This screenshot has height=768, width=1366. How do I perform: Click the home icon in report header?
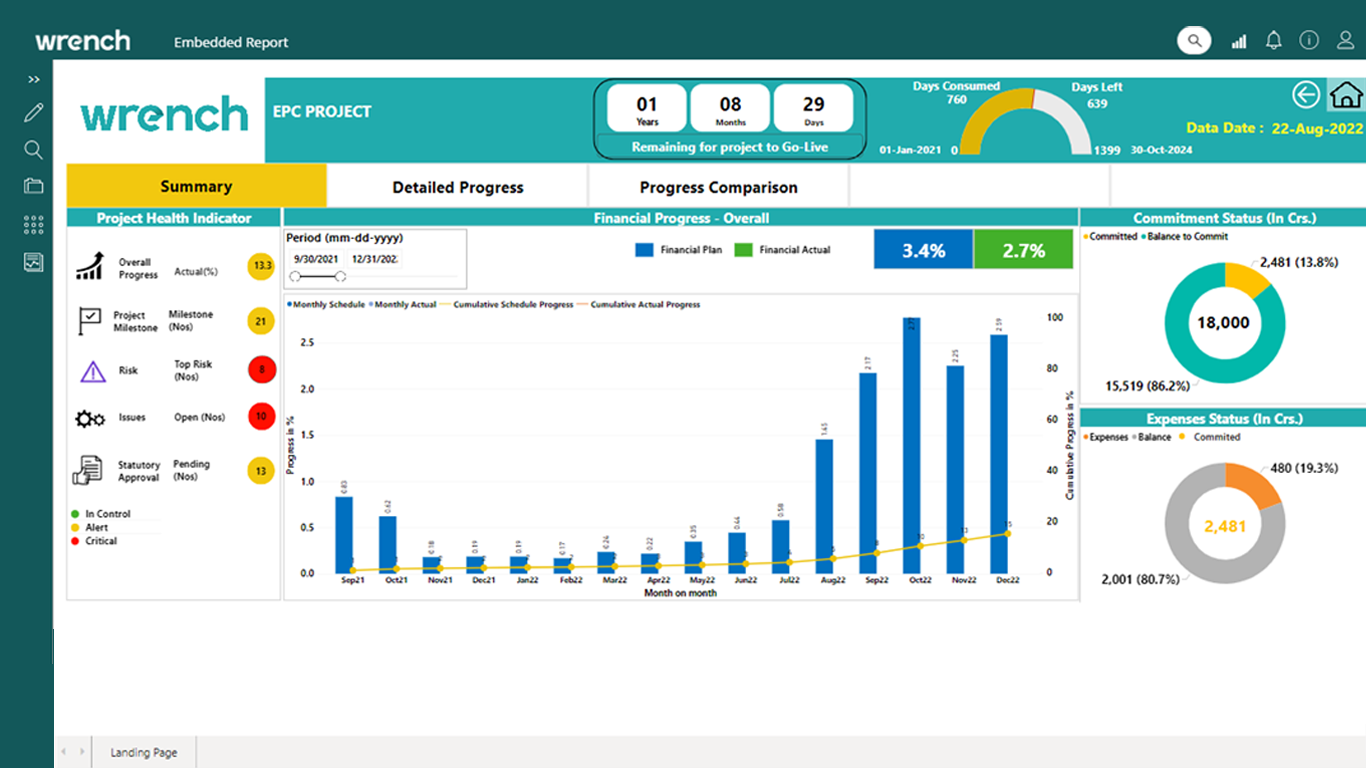pos(1346,95)
